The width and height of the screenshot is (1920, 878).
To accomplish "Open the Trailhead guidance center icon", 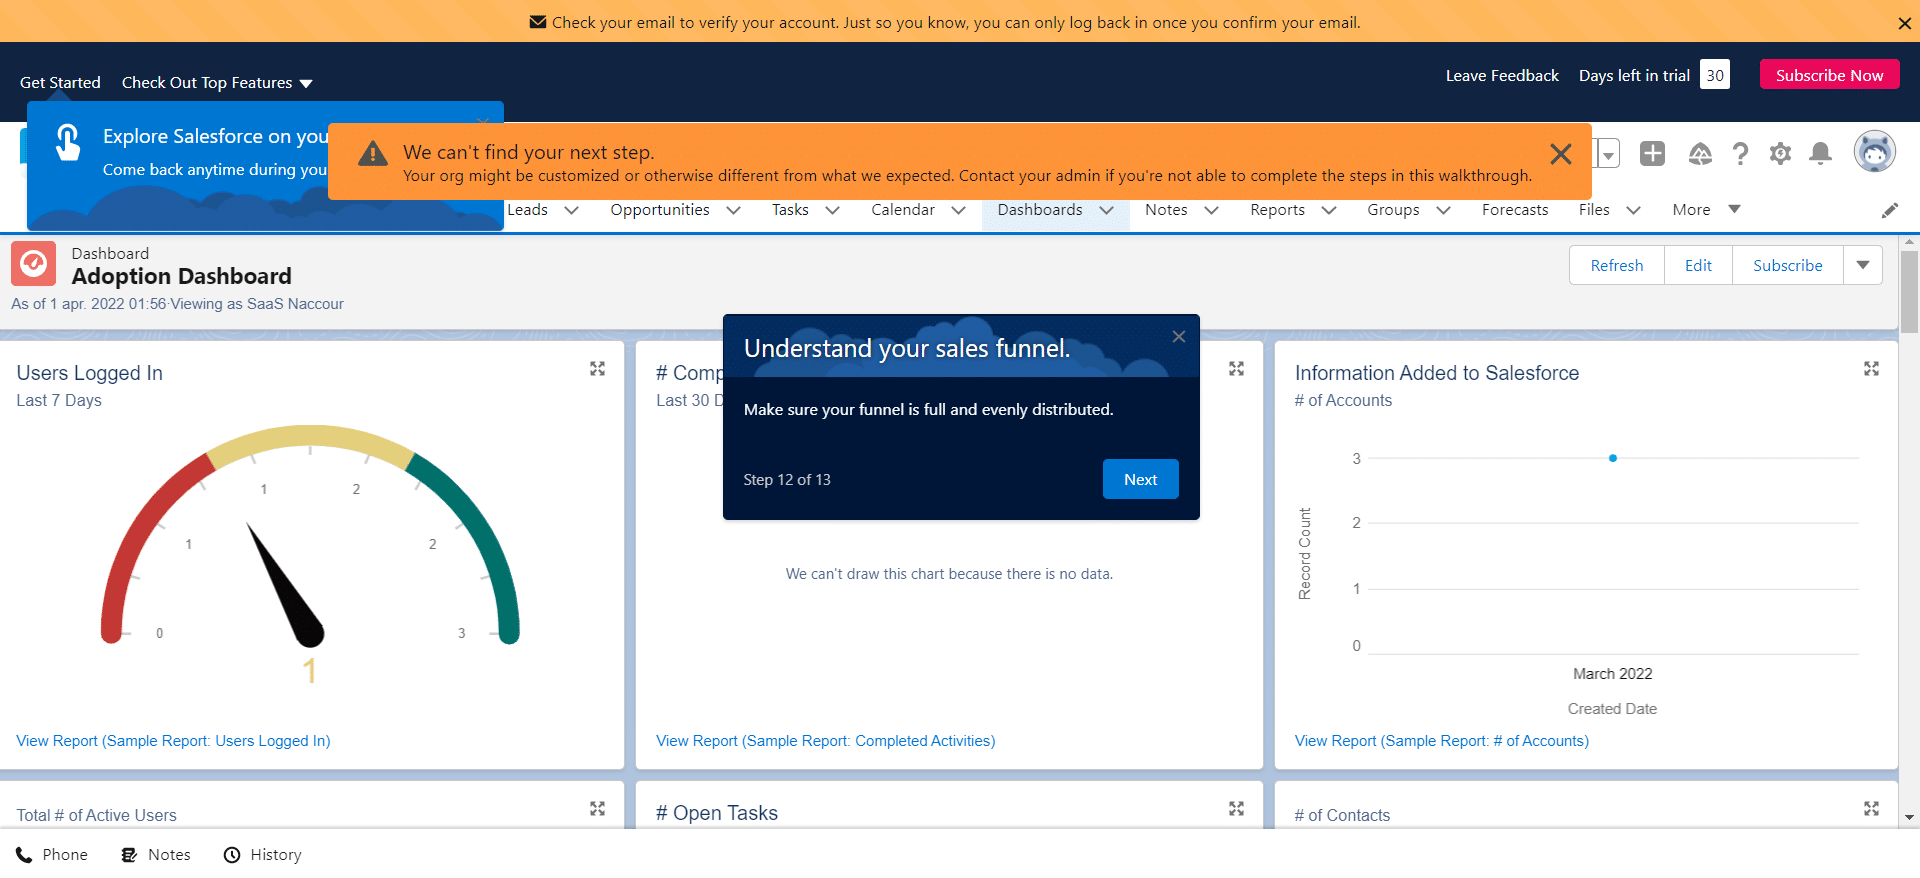I will (1700, 153).
